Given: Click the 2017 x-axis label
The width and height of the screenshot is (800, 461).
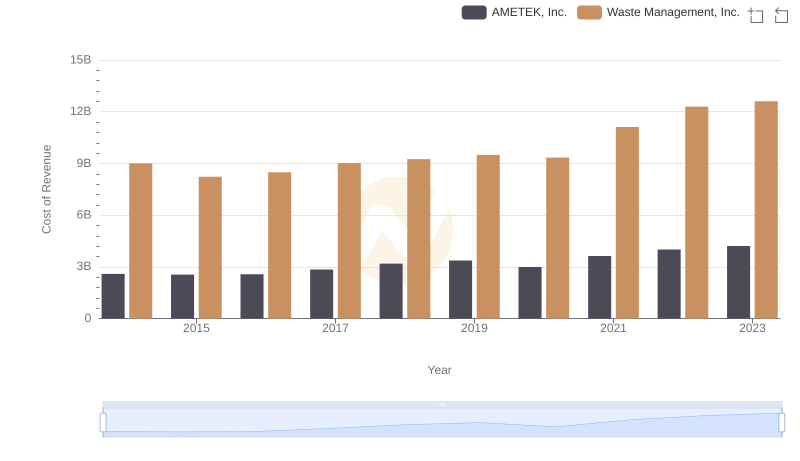Looking at the screenshot, I should coord(335,328).
